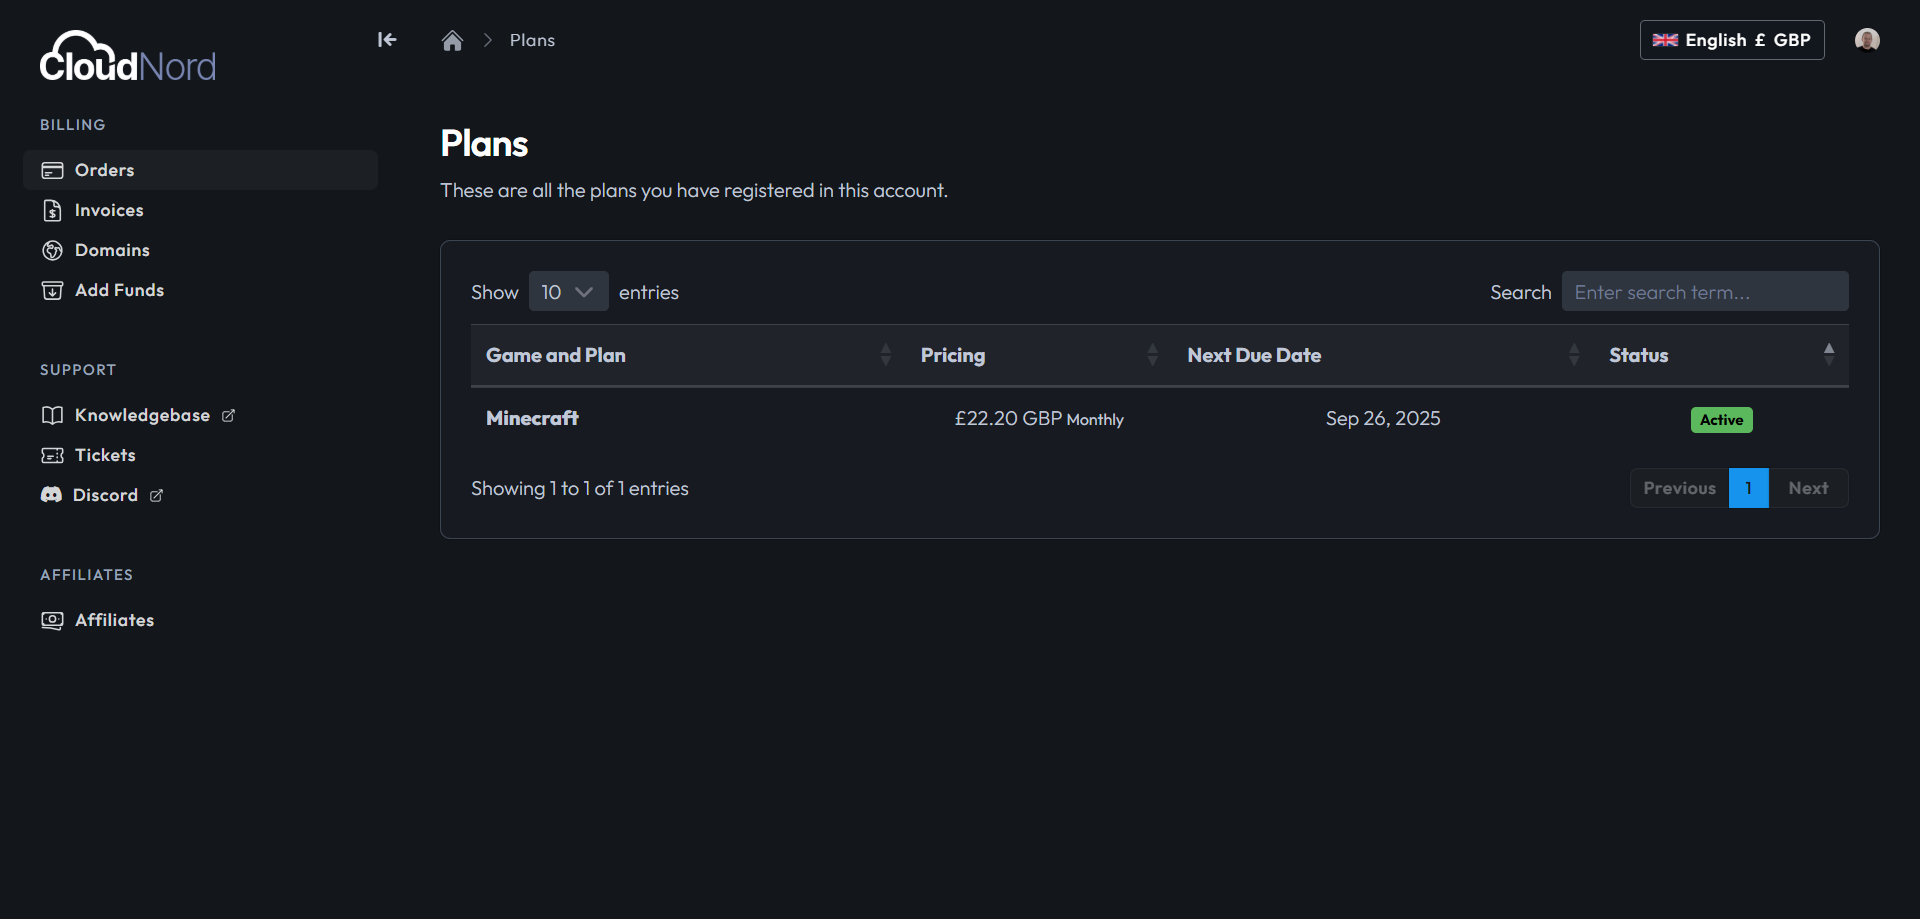Click the CloudNord logo

pos(127,58)
